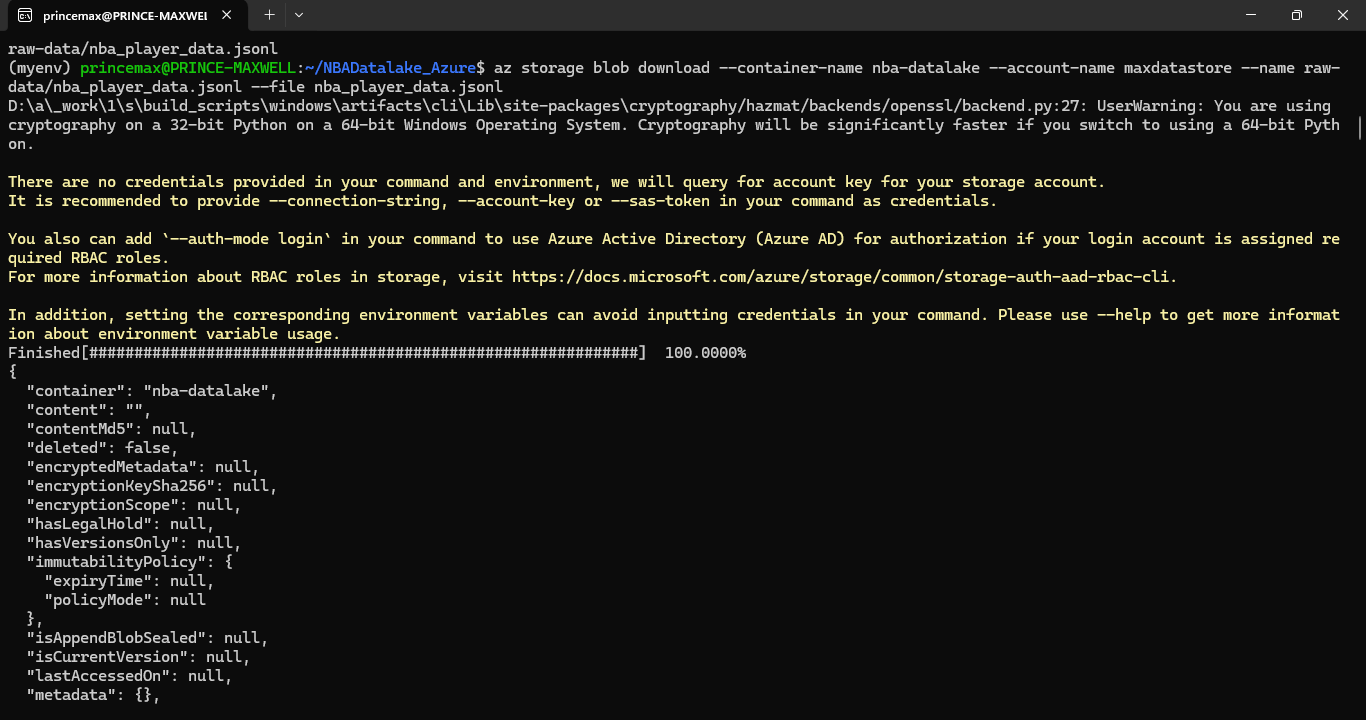Click the terminal icon on the tab
Viewport: 1366px width, 720px height.
[x=25, y=16]
